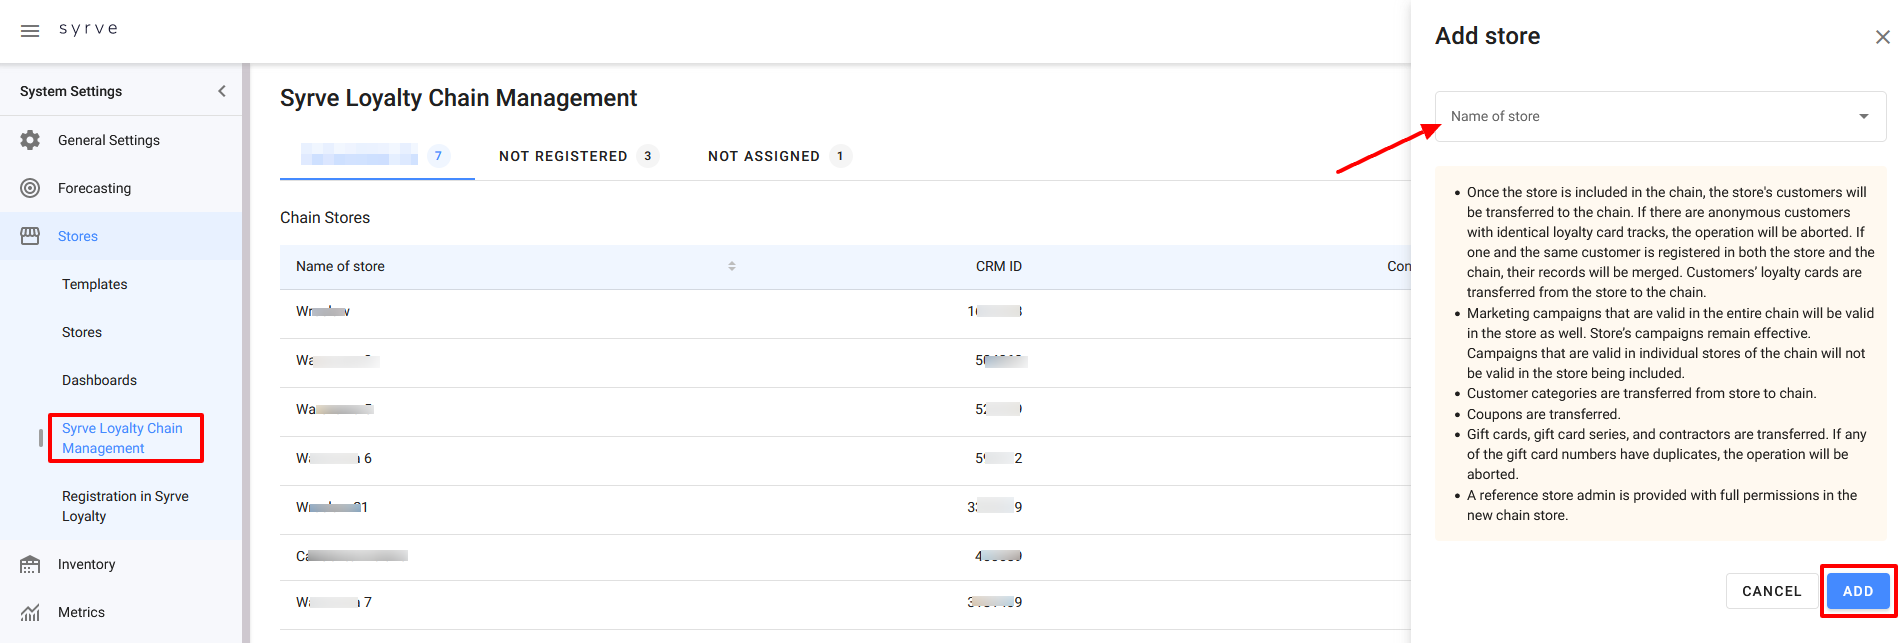The height and width of the screenshot is (643, 1904).
Task: Click the General Settings gear icon
Action: tap(30, 140)
